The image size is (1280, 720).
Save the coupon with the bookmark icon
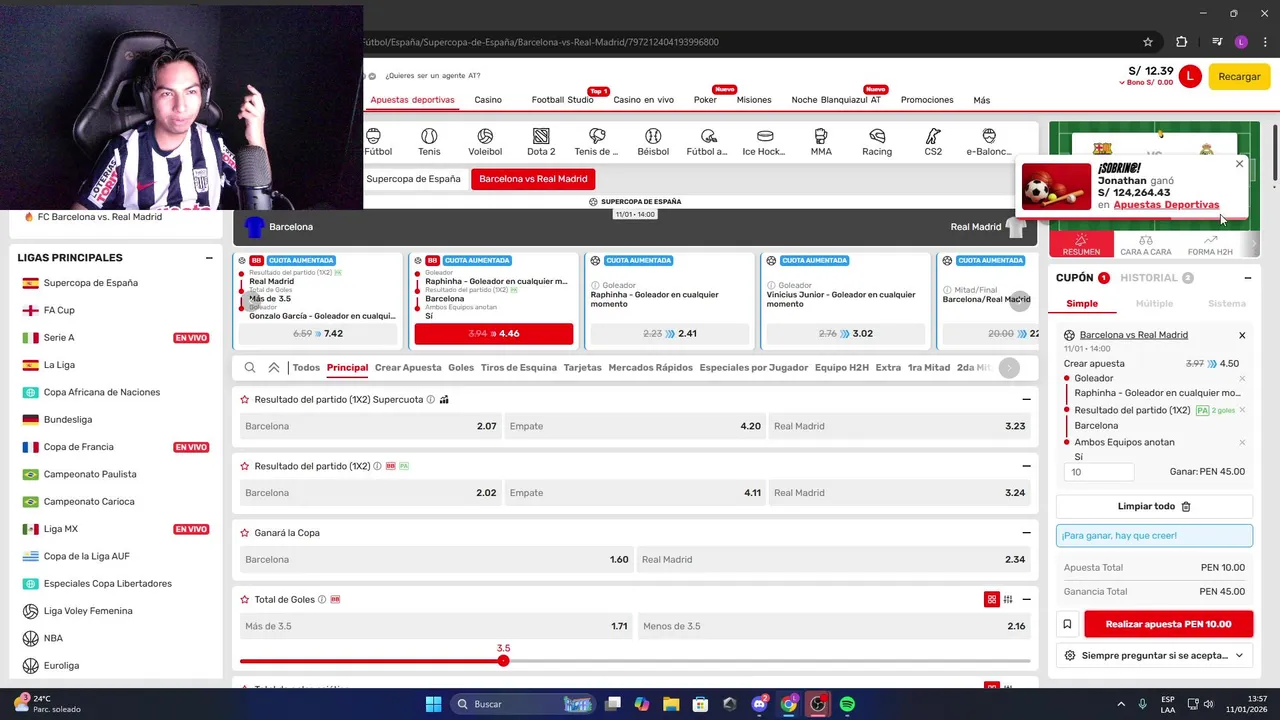(x=1067, y=624)
